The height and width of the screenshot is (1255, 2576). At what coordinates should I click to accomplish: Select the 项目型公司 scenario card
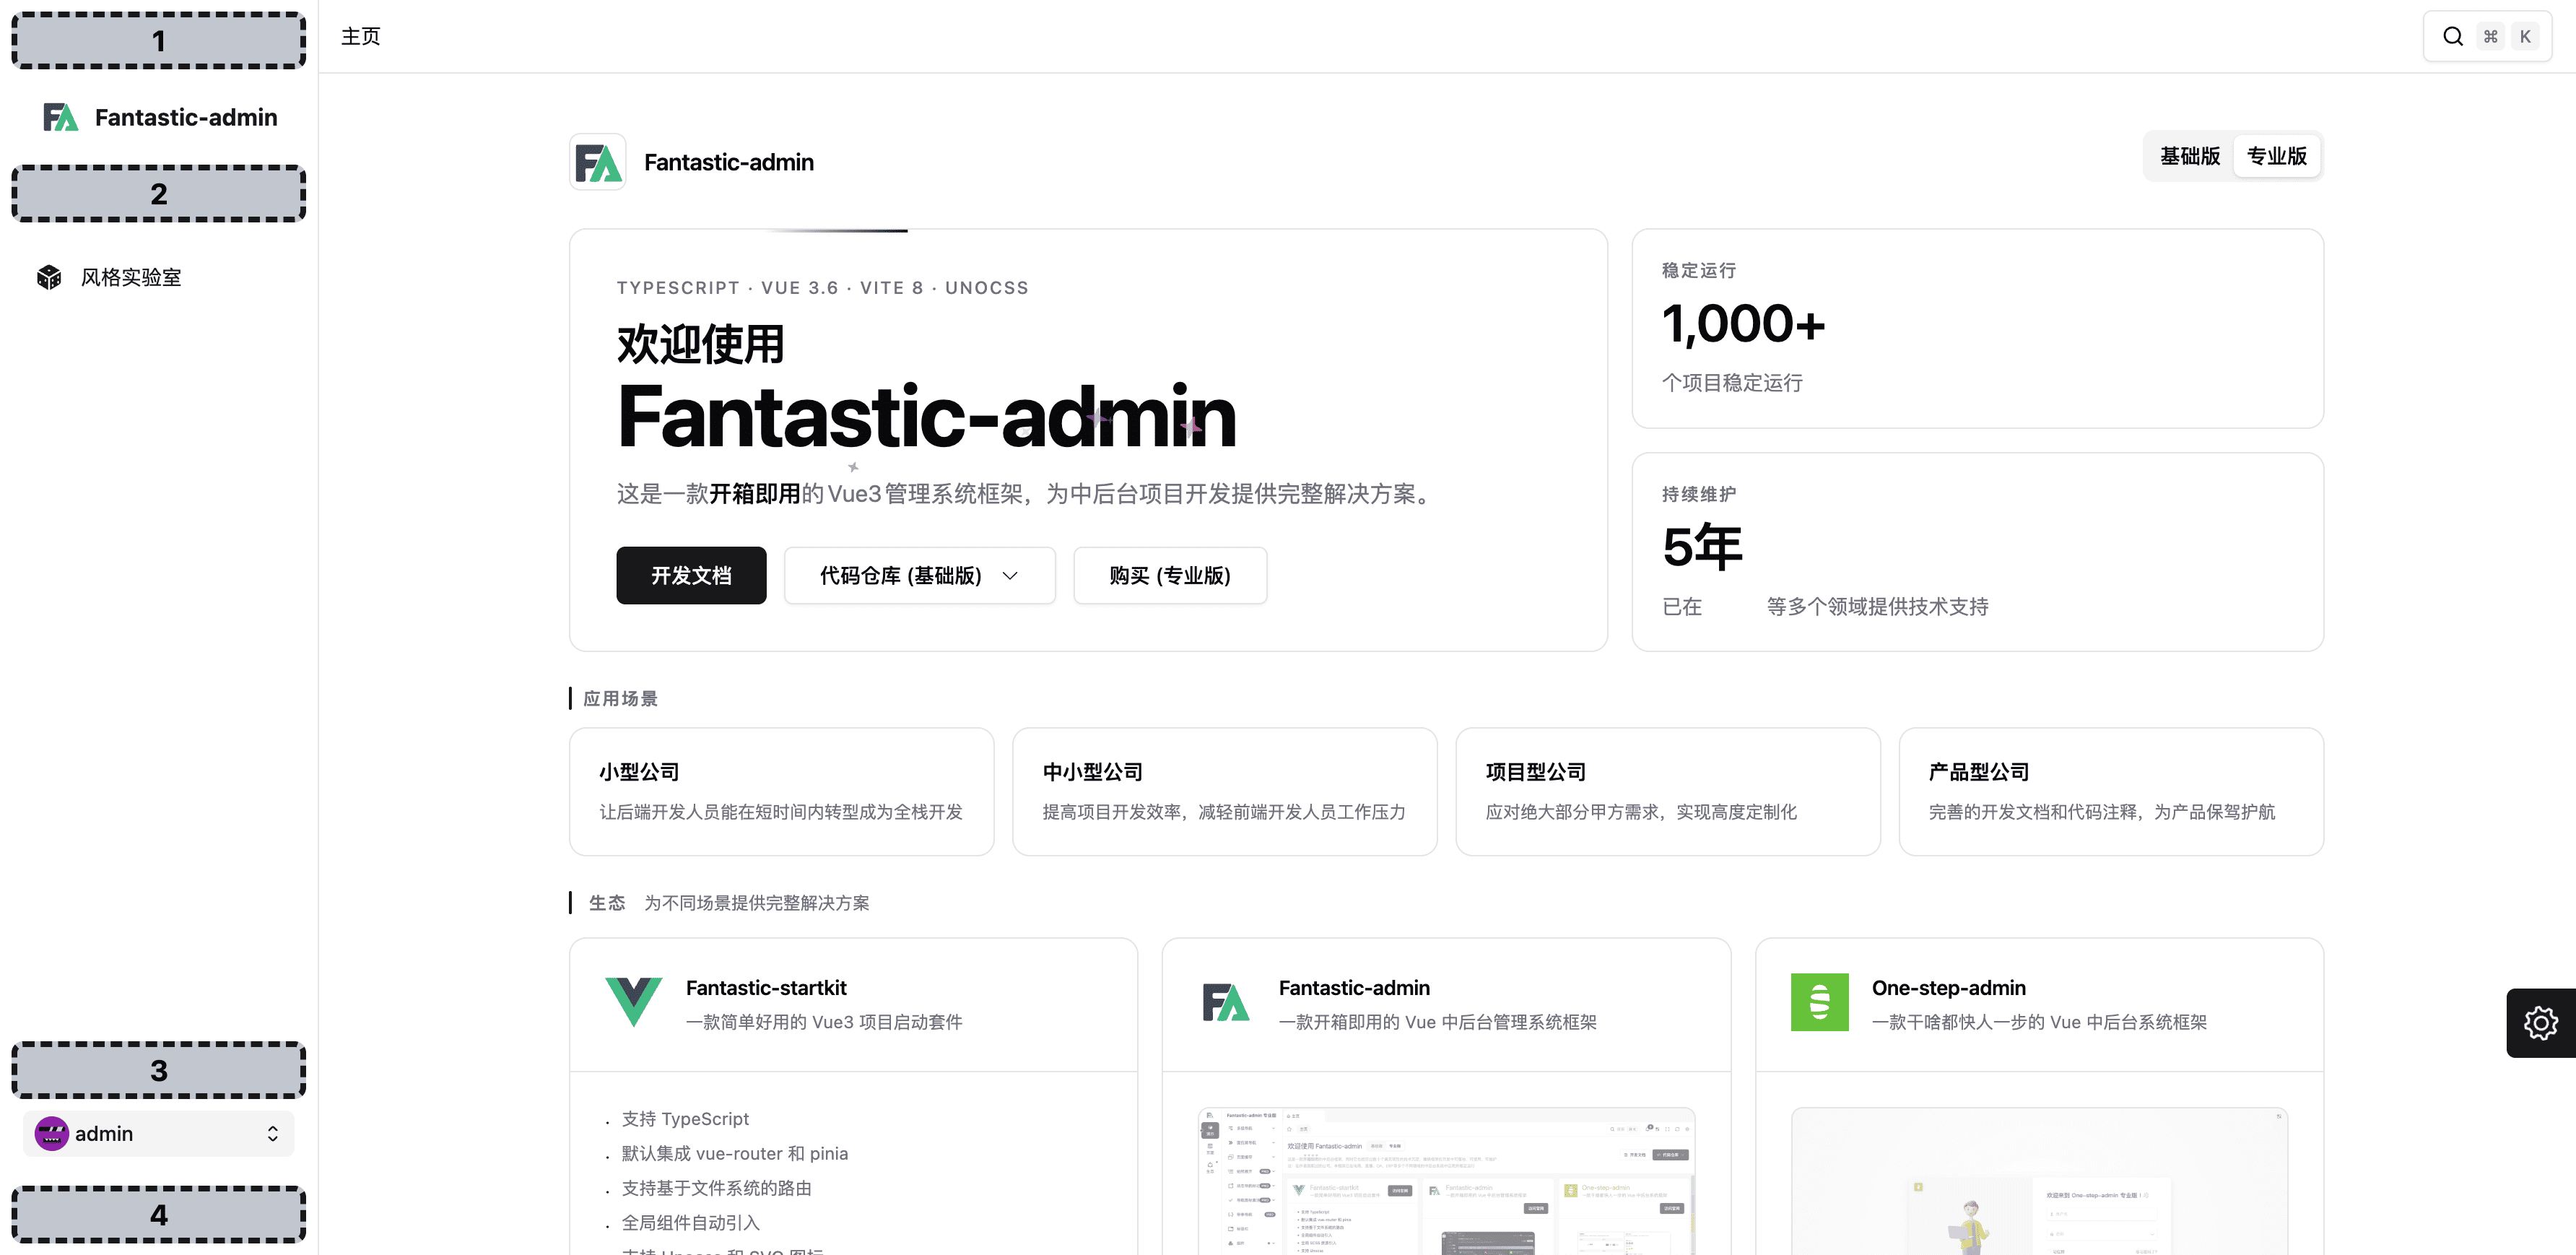[x=1668, y=792]
